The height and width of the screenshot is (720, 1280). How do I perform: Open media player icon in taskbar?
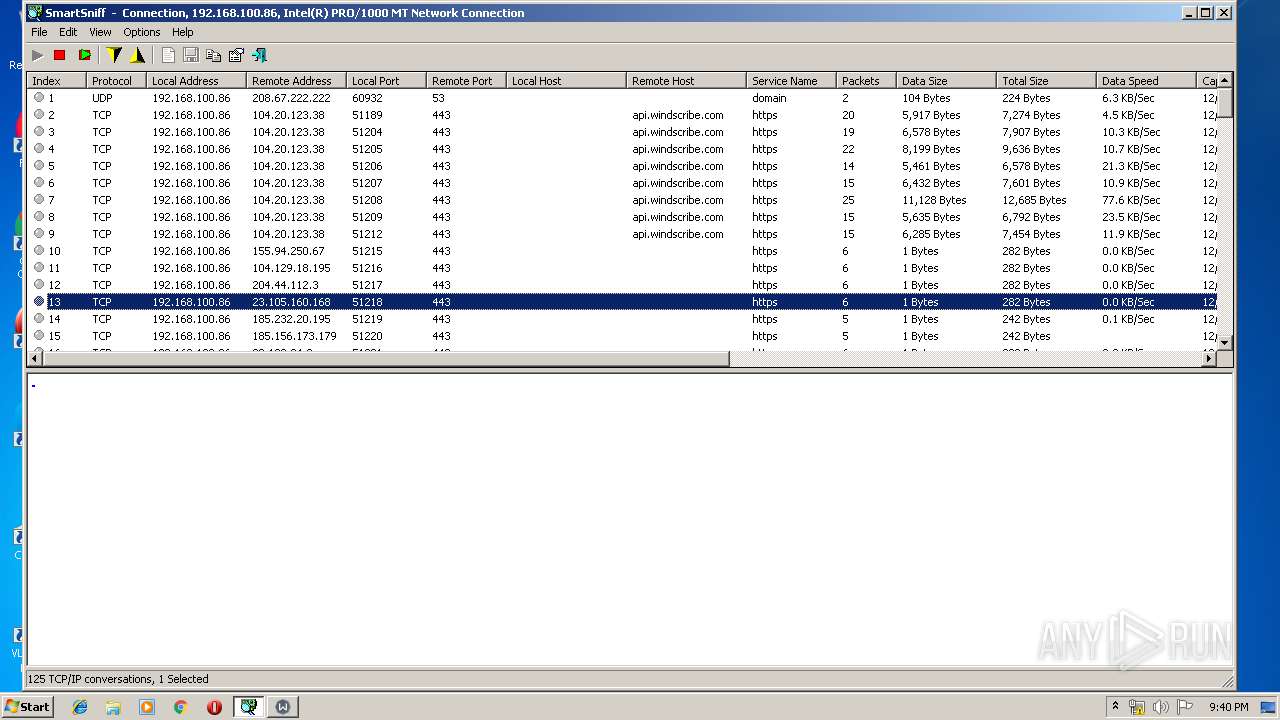(x=147, y=707)
